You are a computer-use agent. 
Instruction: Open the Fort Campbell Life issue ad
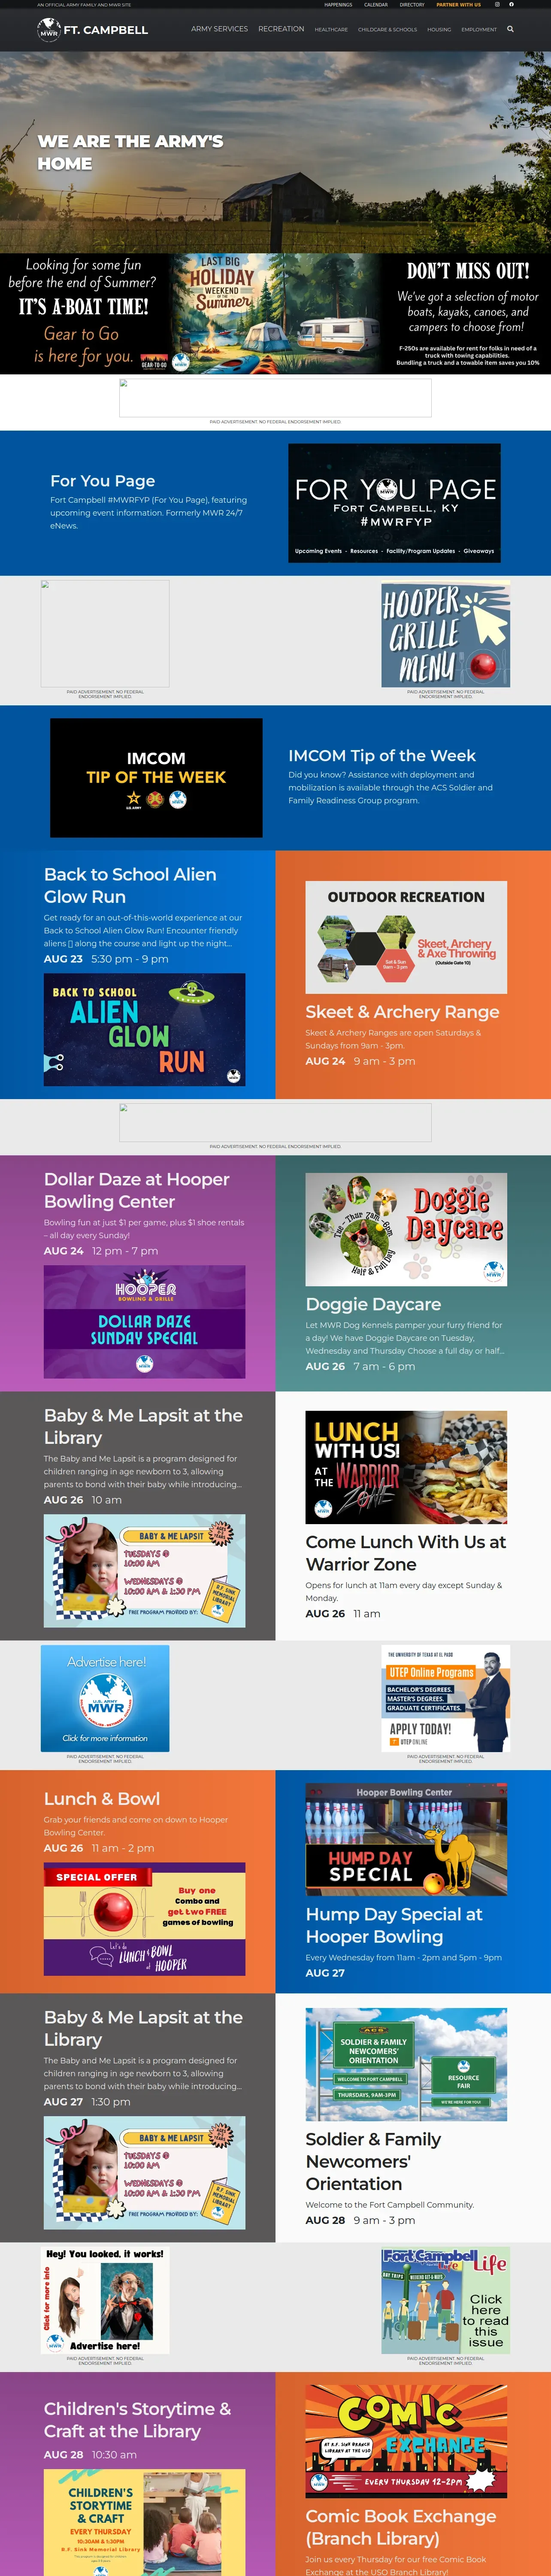tap(445, 2300)
